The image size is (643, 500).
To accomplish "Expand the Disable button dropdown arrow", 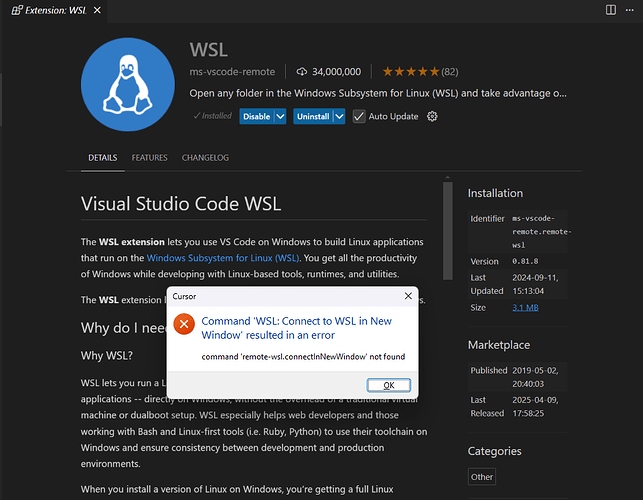I will tap(280, 116).
